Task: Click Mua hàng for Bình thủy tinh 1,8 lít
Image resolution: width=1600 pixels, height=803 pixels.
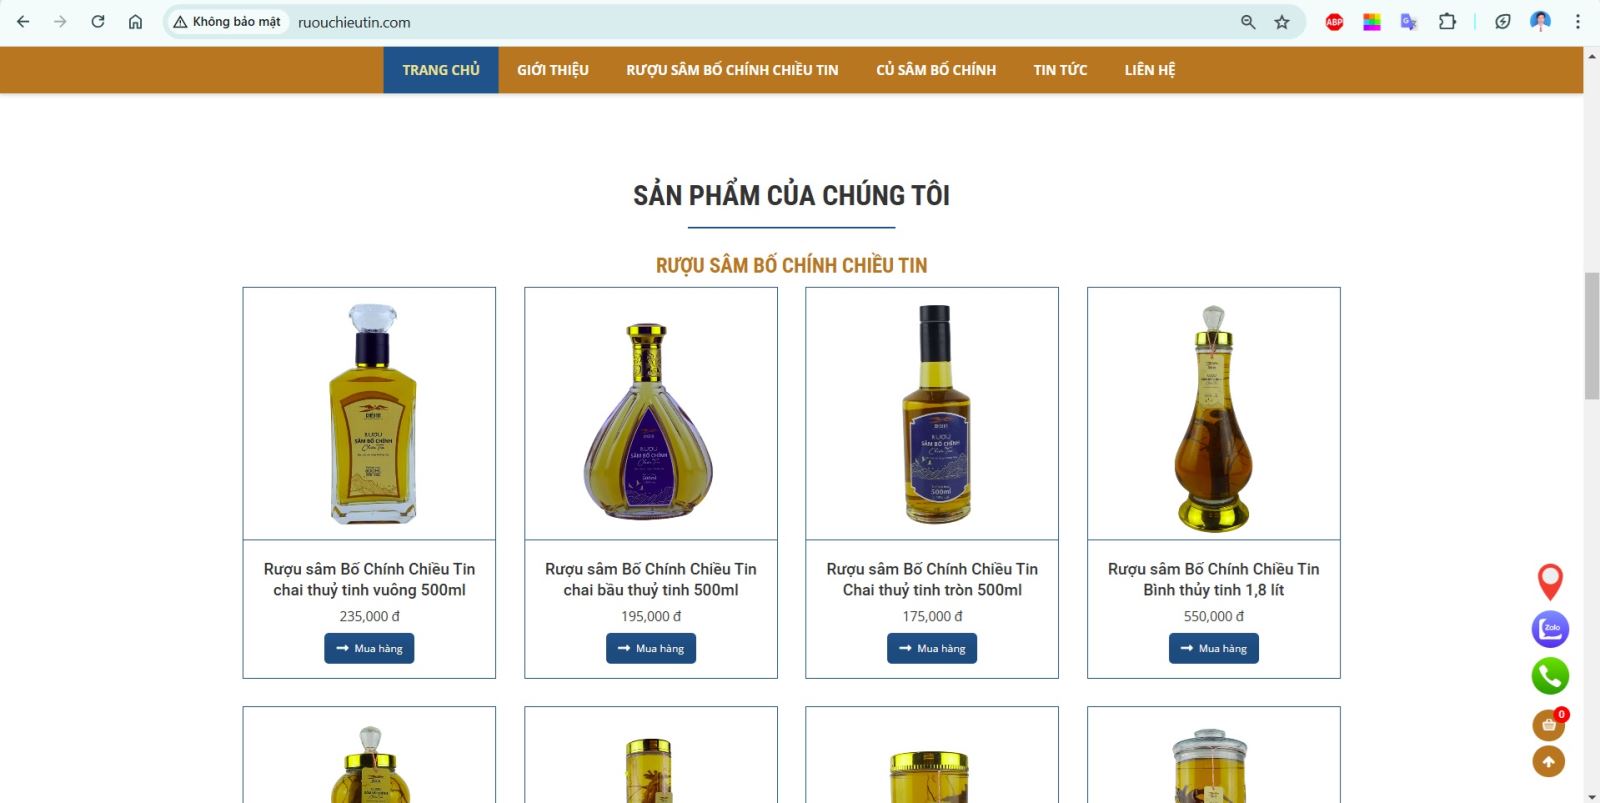Action: [x=1214, y=648]
